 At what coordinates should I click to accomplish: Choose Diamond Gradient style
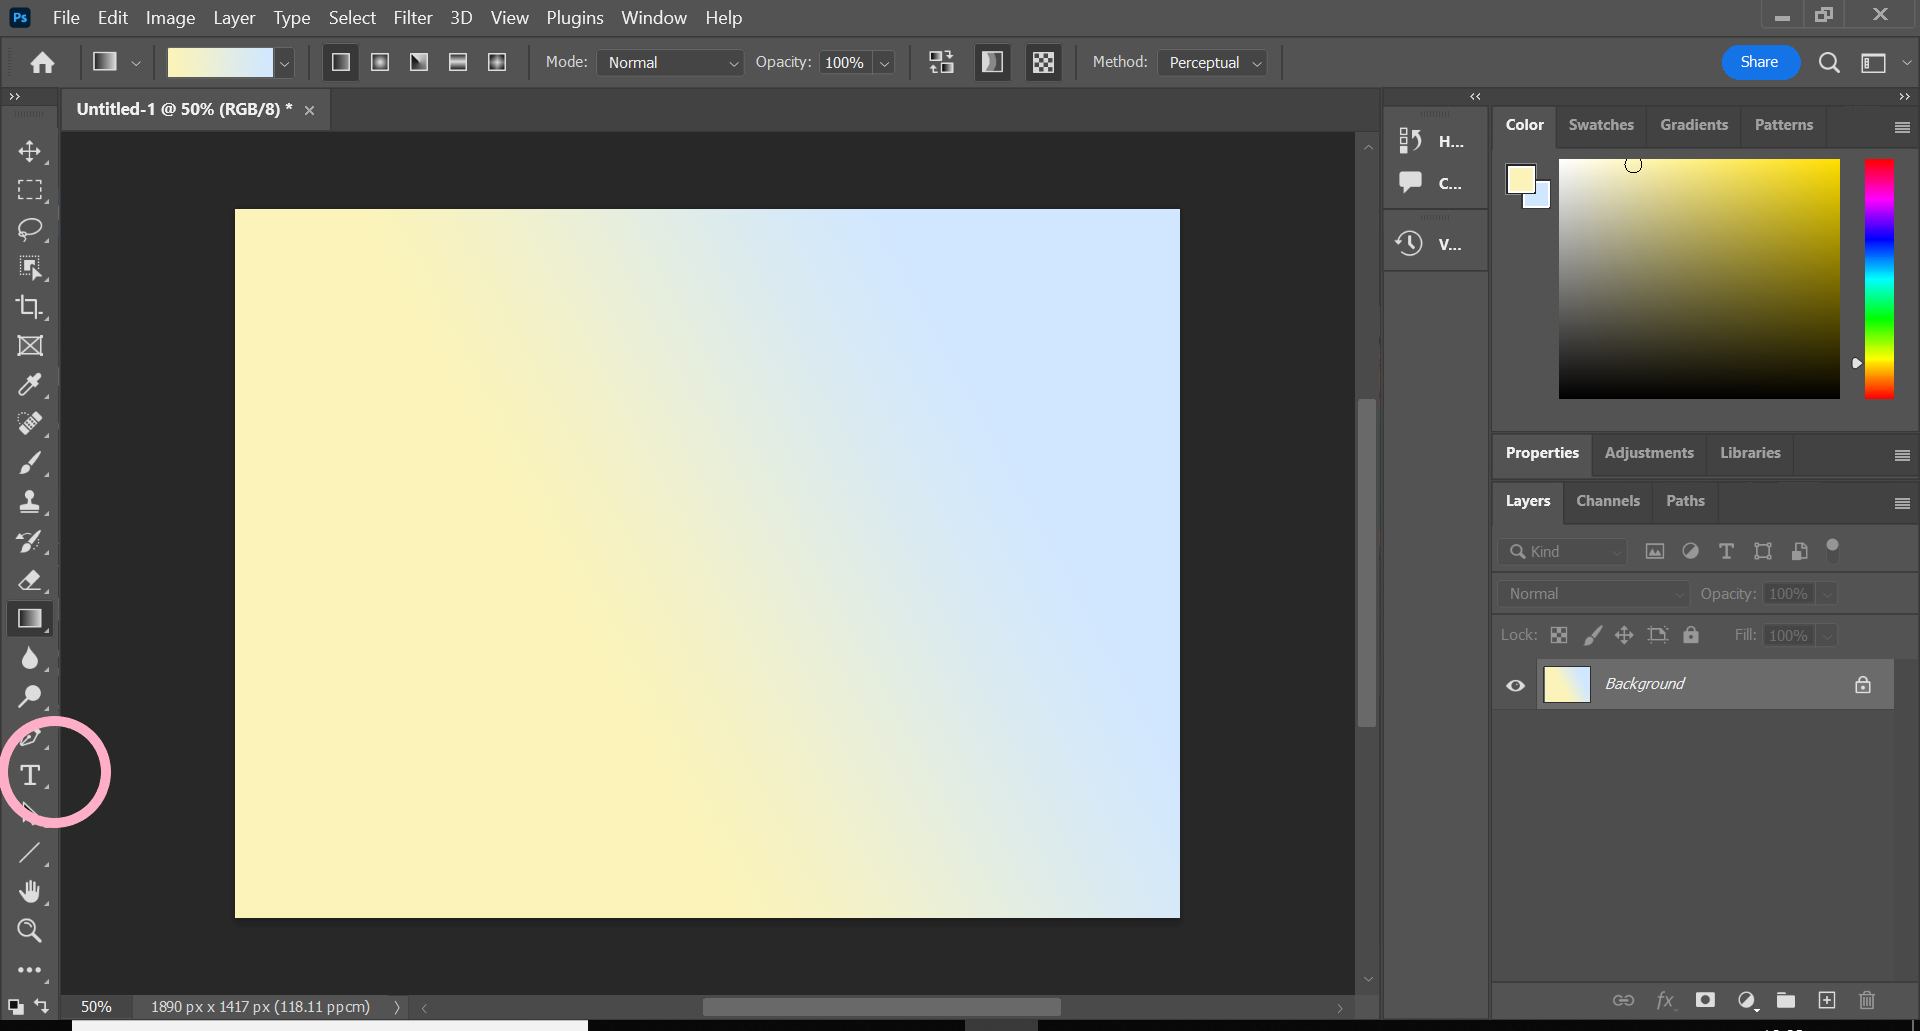(497, 62)
